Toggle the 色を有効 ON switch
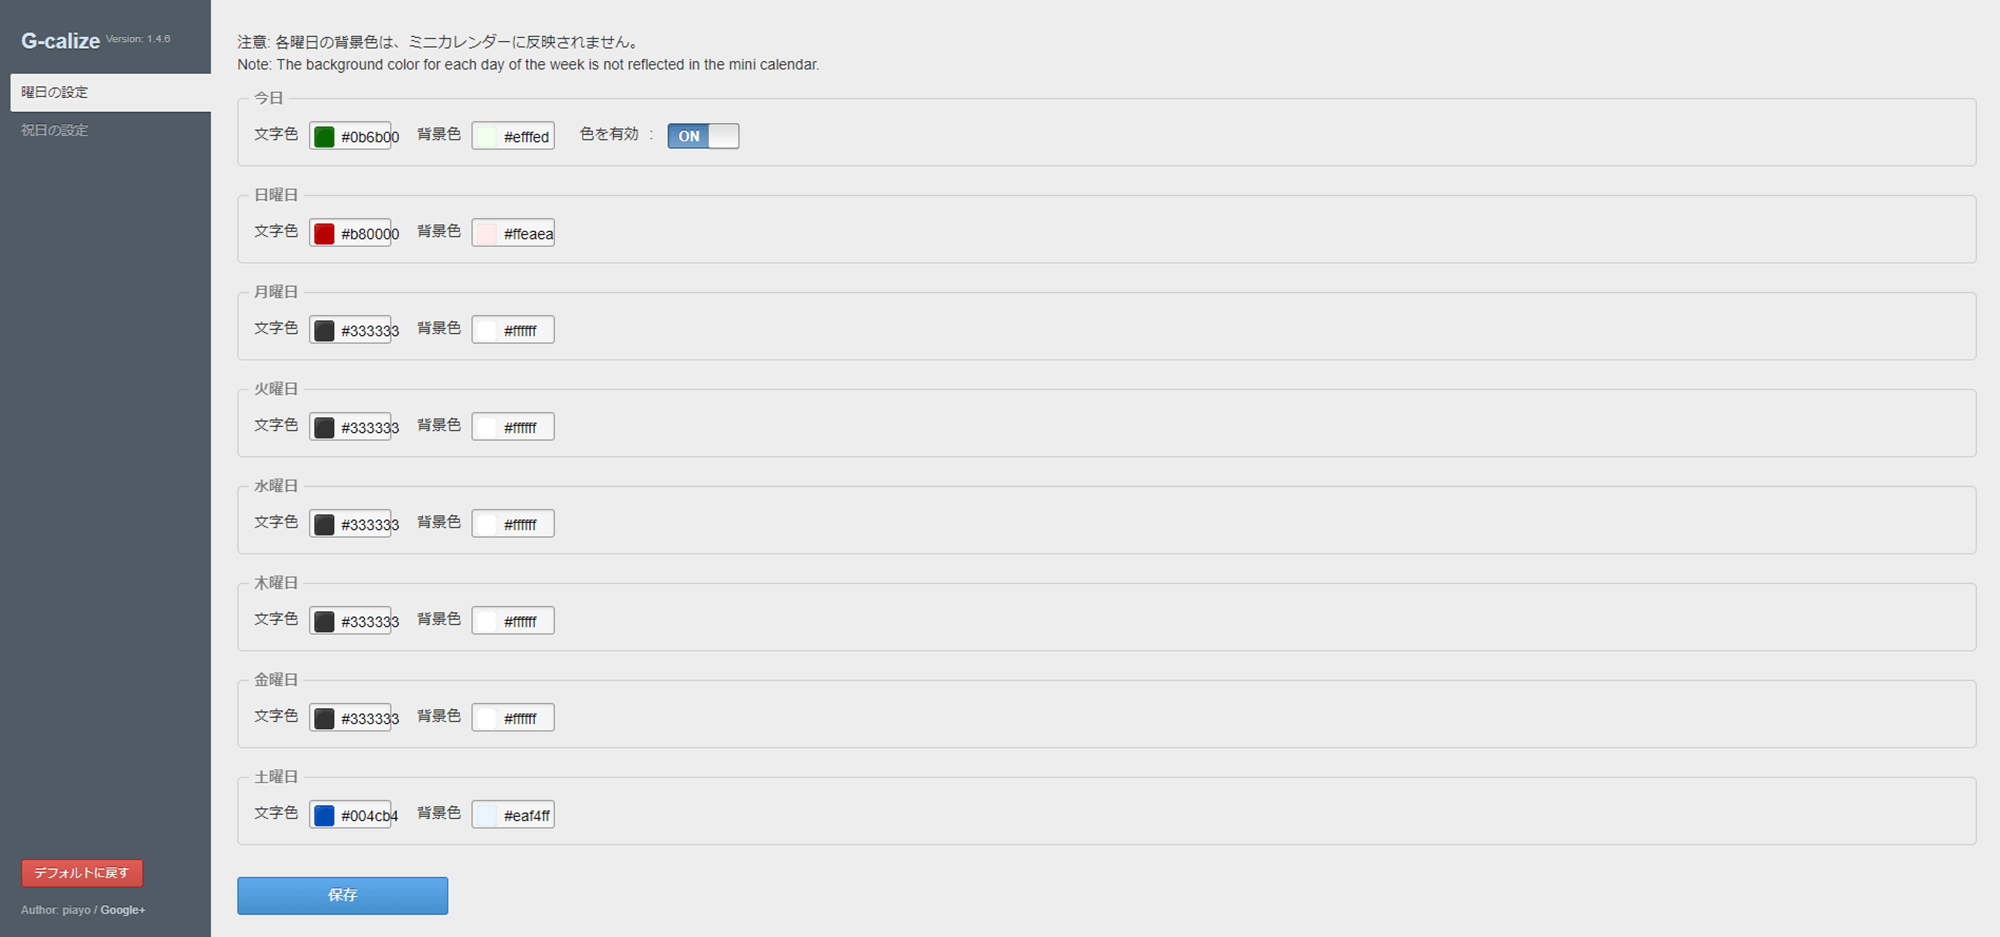This screenshot has width=2000, height=937. [703, 136]
